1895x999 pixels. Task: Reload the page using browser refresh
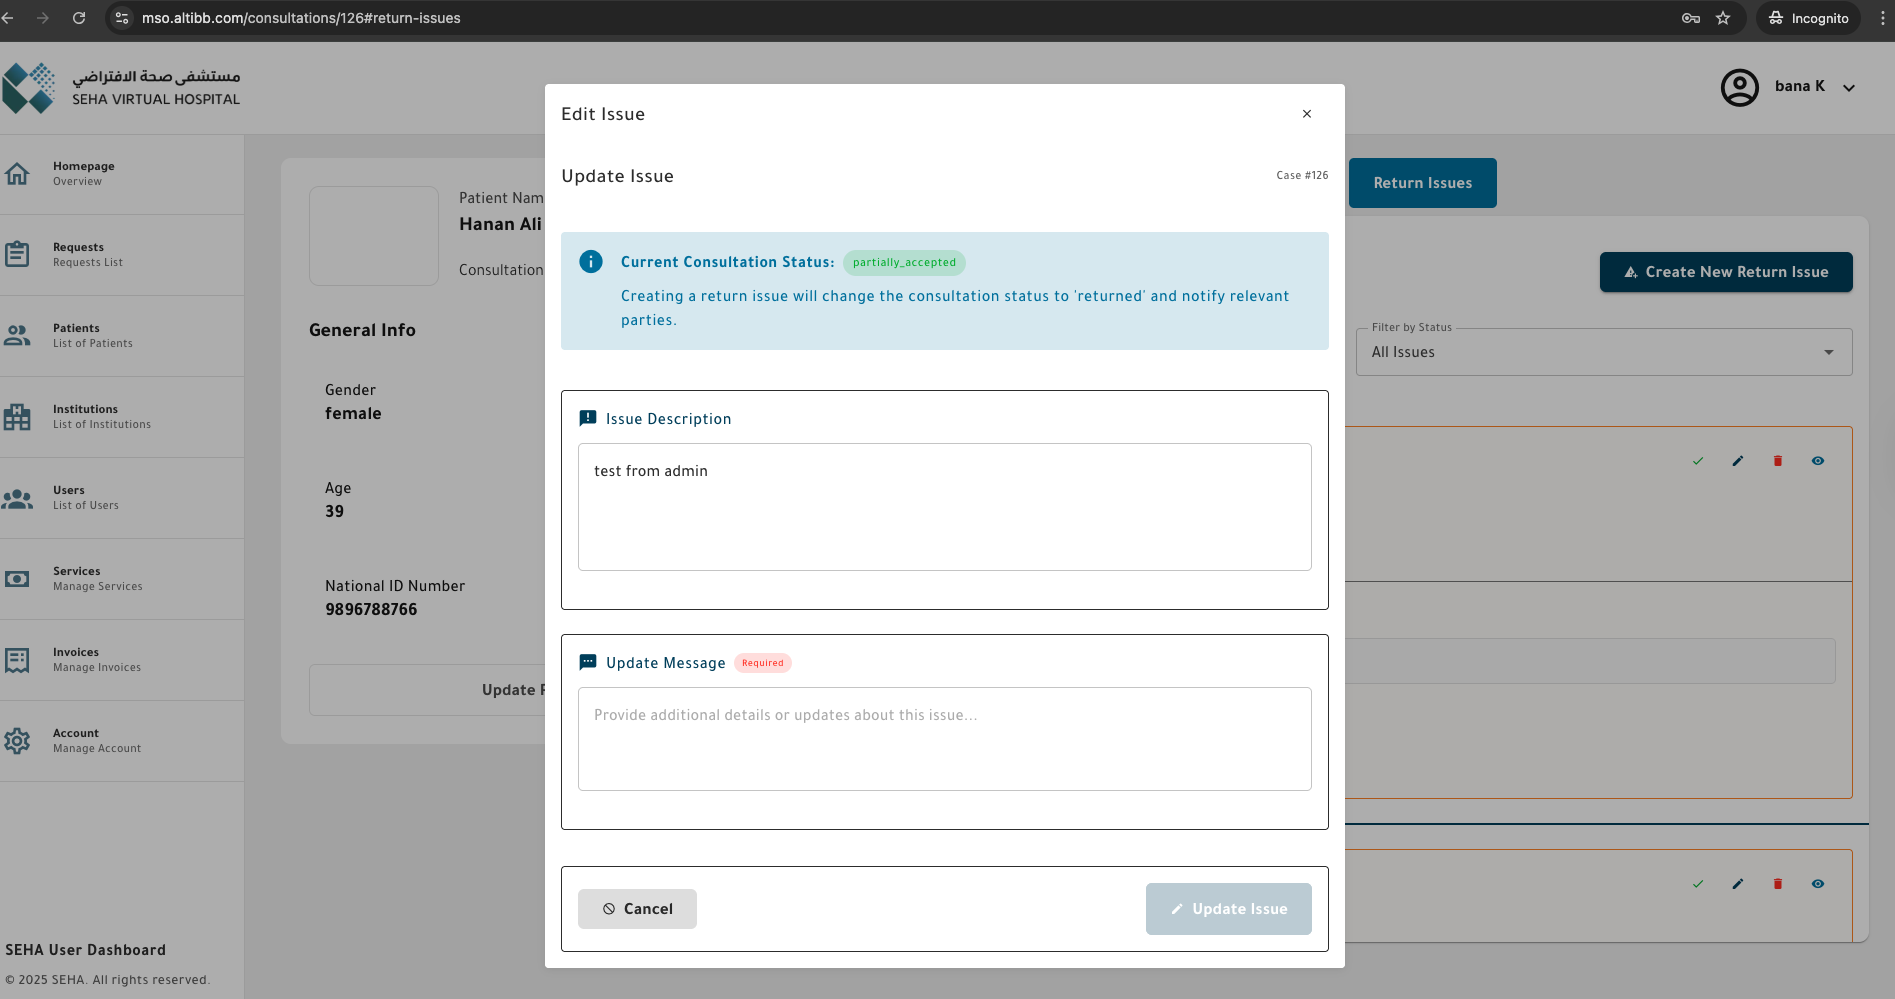79,18
